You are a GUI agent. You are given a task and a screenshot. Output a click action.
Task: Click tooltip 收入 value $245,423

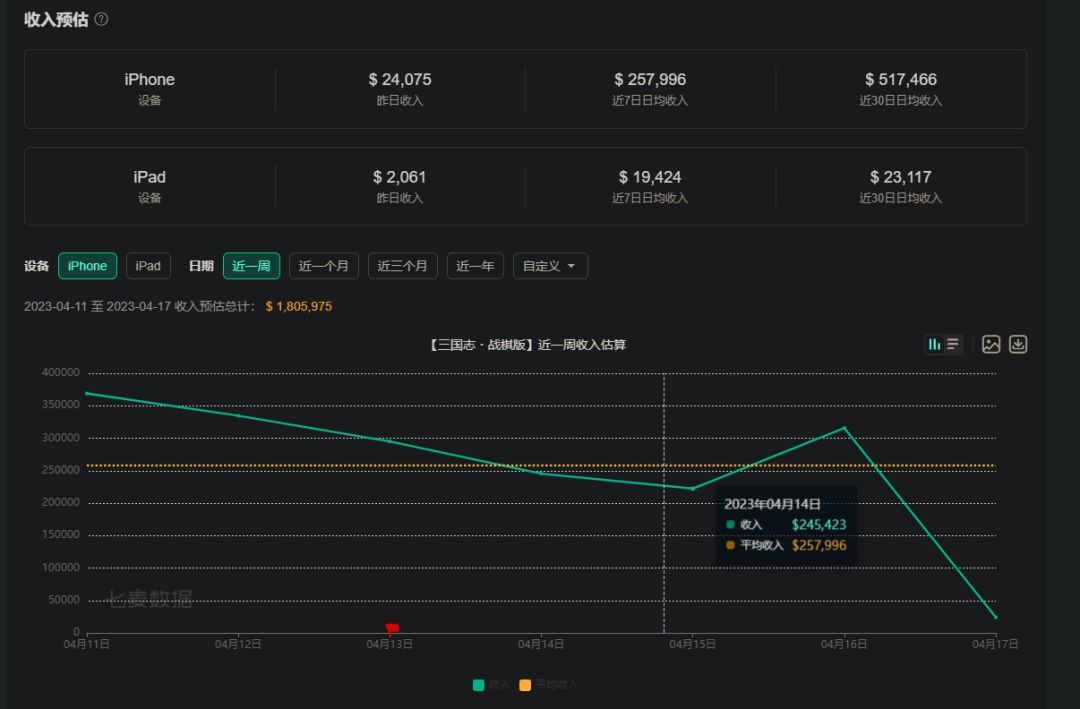tap(818, 525)
